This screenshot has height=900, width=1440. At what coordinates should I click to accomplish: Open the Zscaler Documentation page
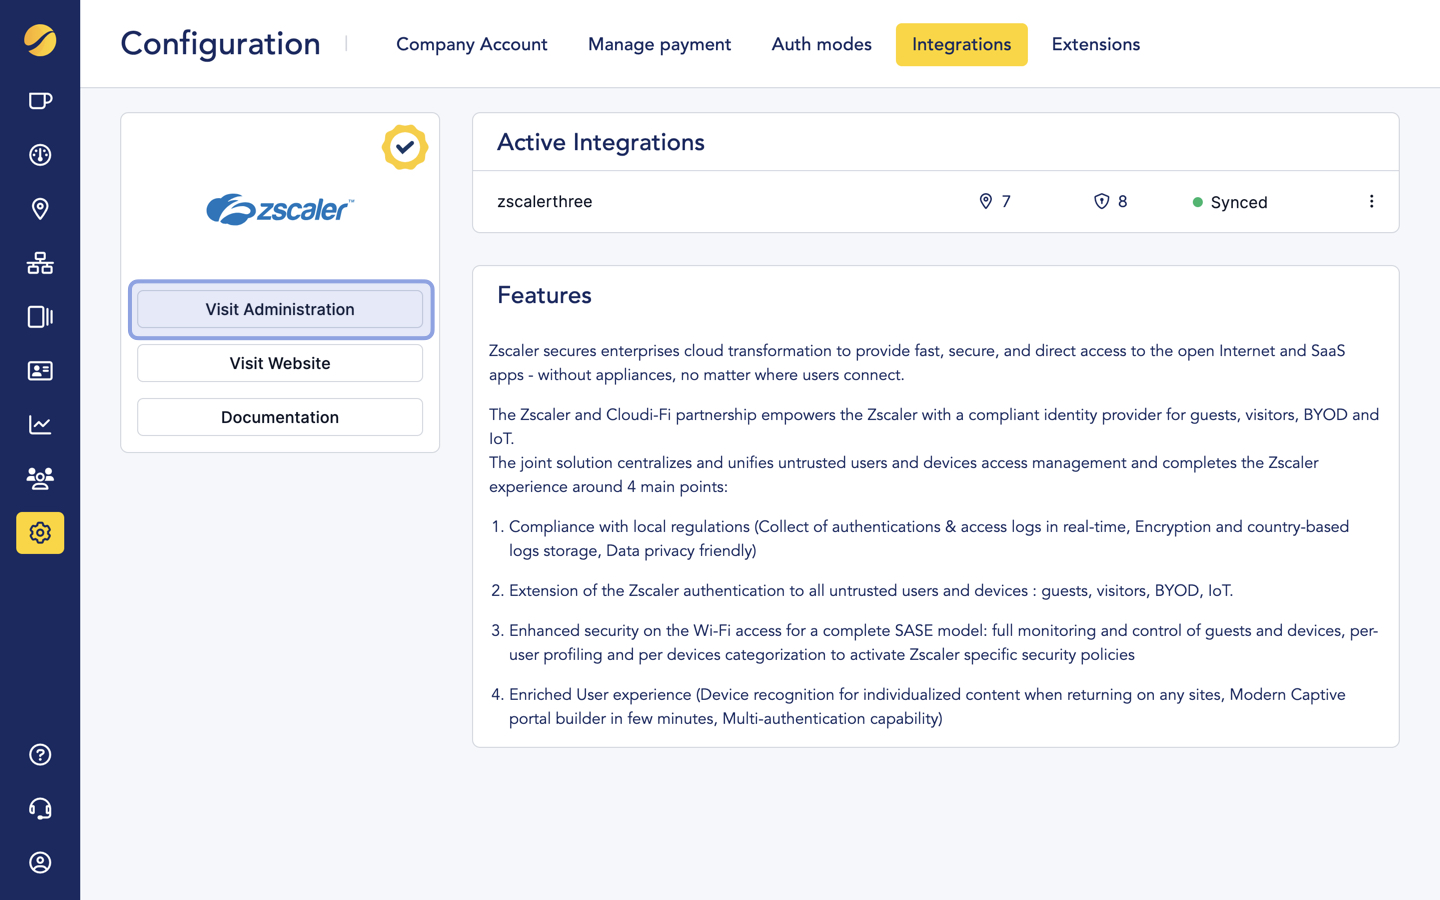click(280, 417)
